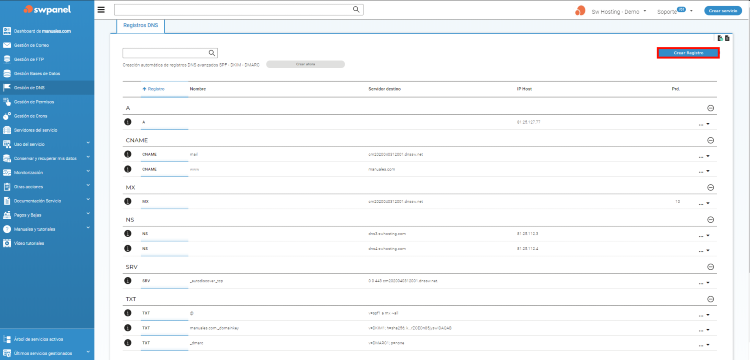The image size is (750, 360).
Task: Open info icon for the MX record
Action: point(128,202)
